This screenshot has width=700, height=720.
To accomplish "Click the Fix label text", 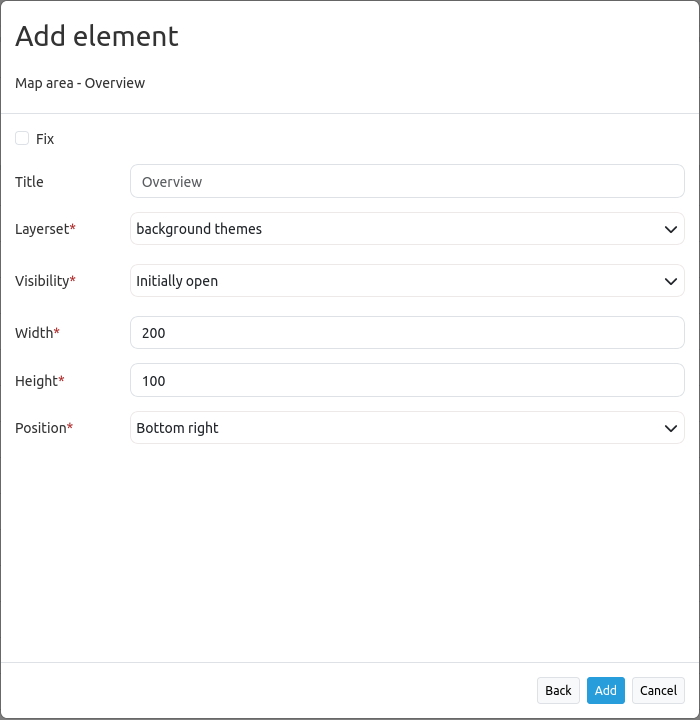I will (x=45, y=139).
